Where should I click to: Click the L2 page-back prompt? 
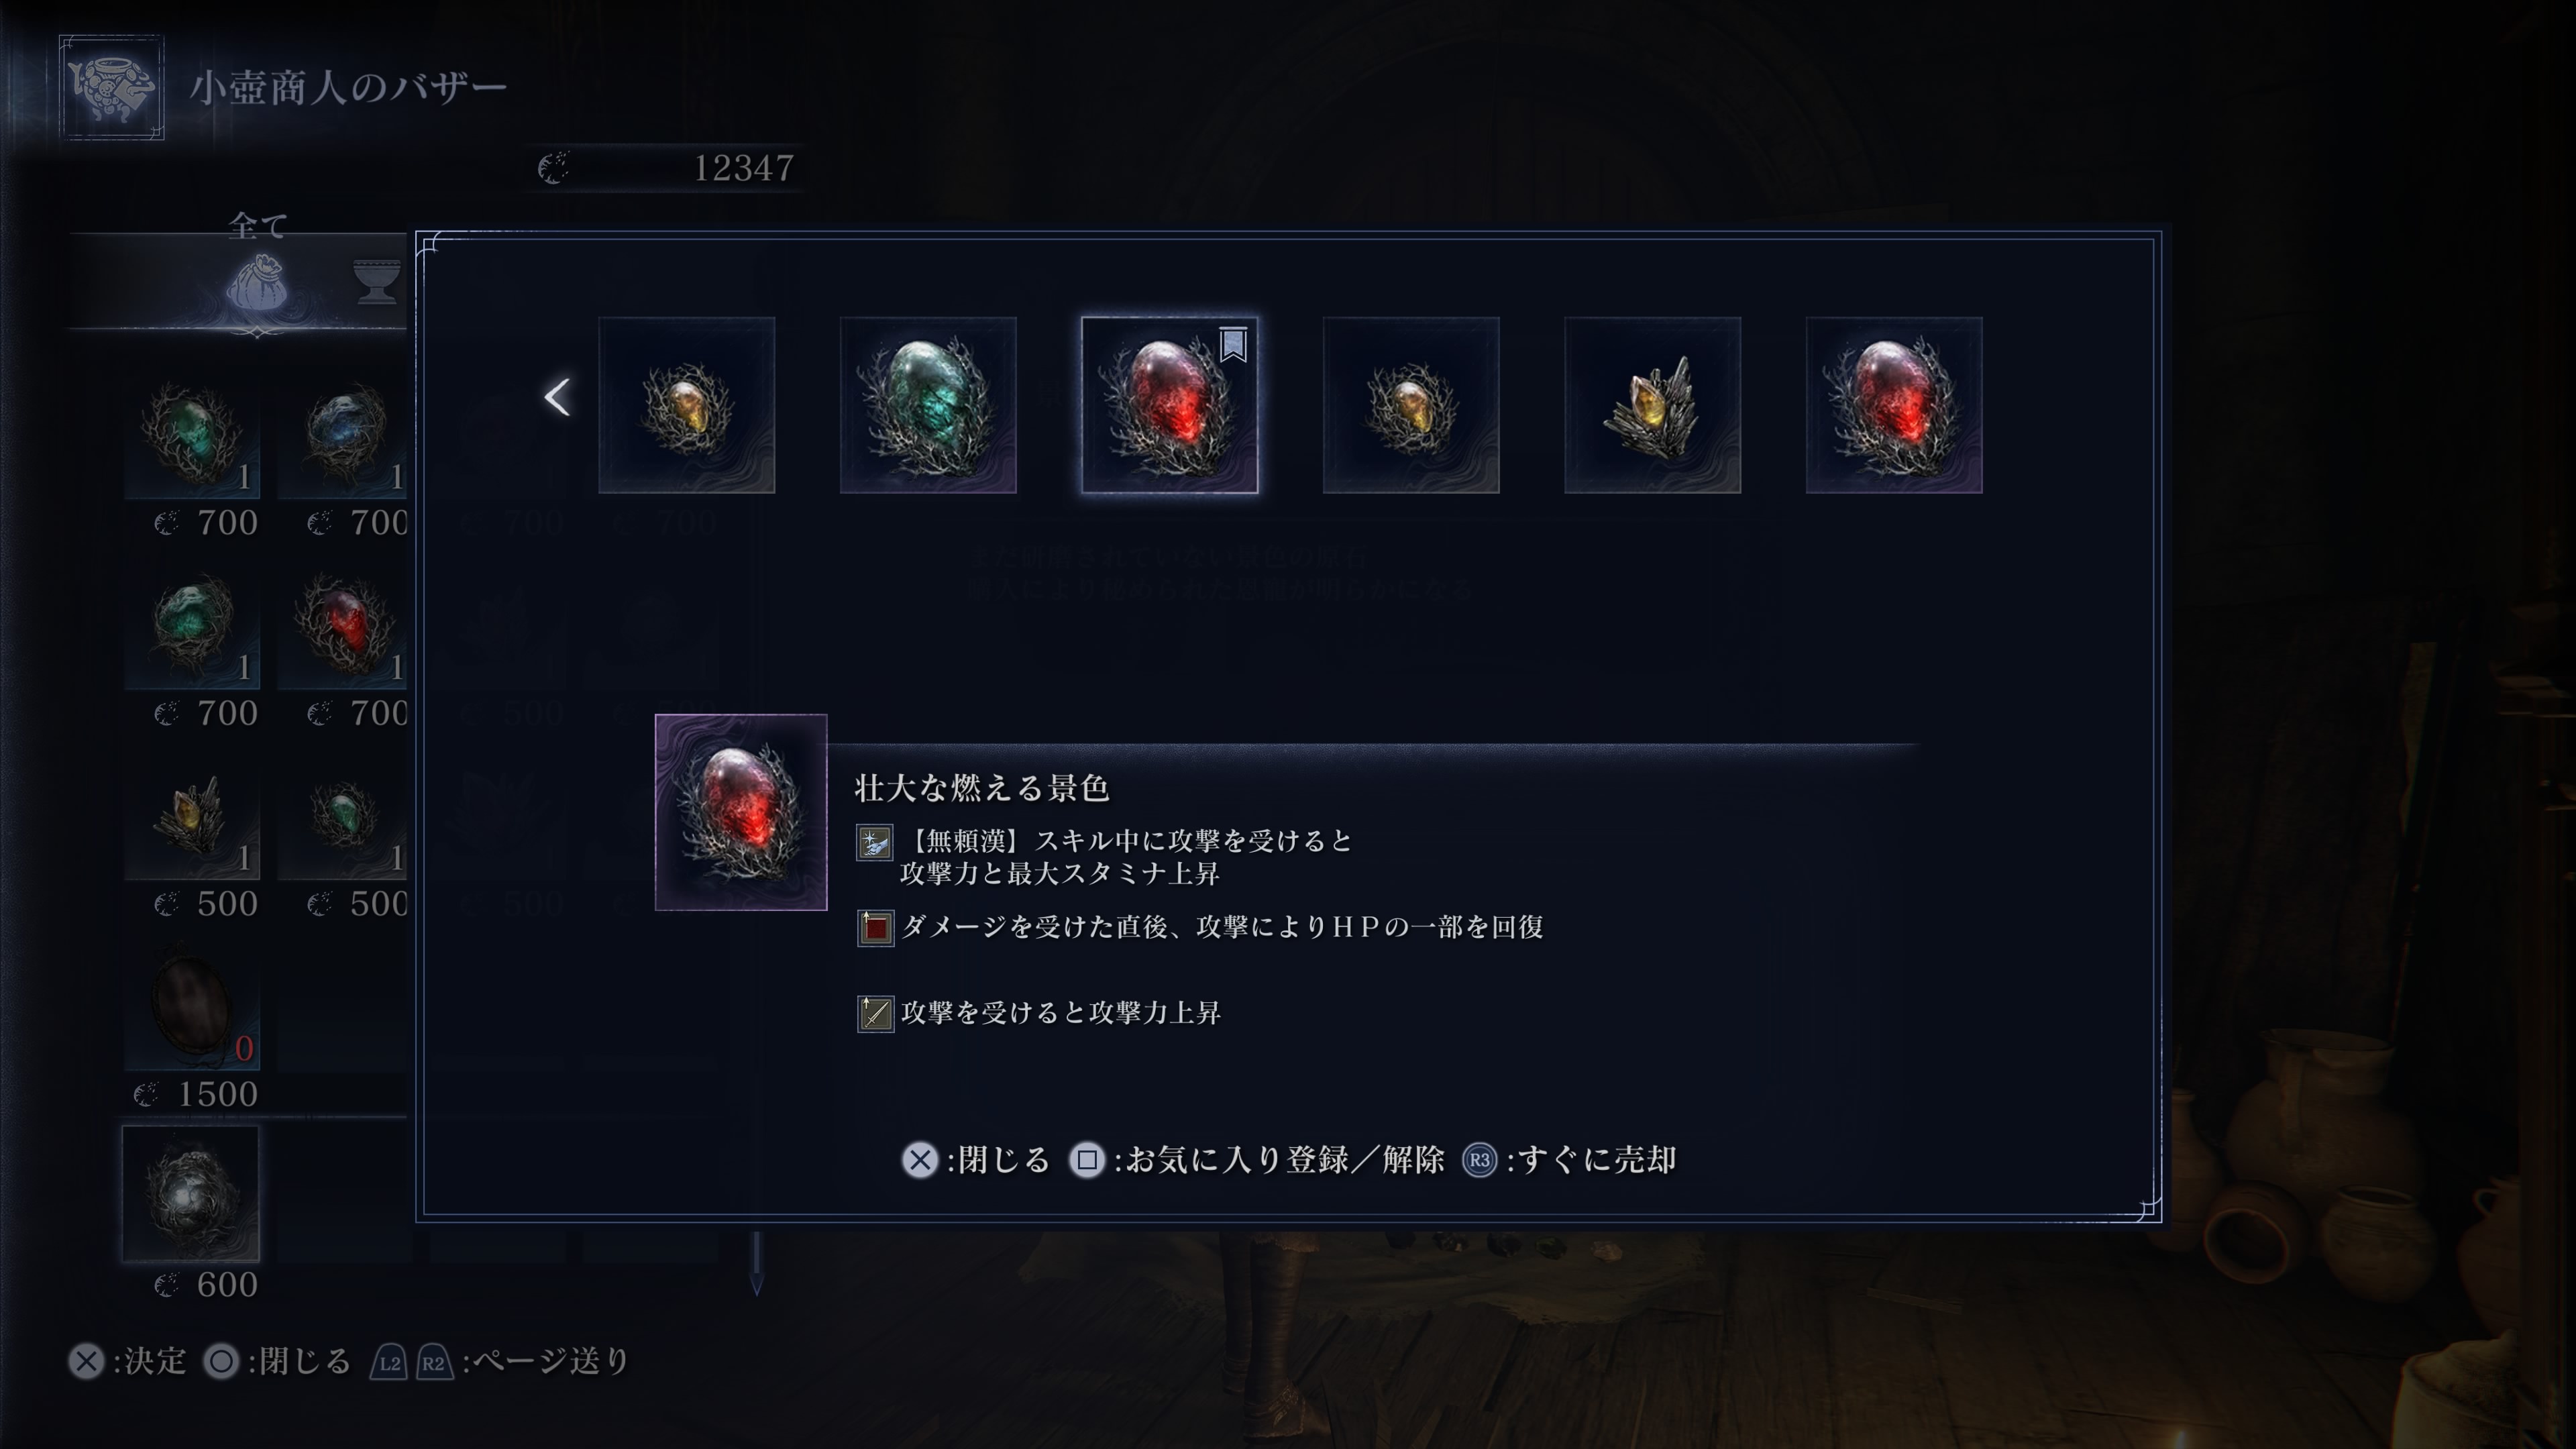(x=389, y=1362)
